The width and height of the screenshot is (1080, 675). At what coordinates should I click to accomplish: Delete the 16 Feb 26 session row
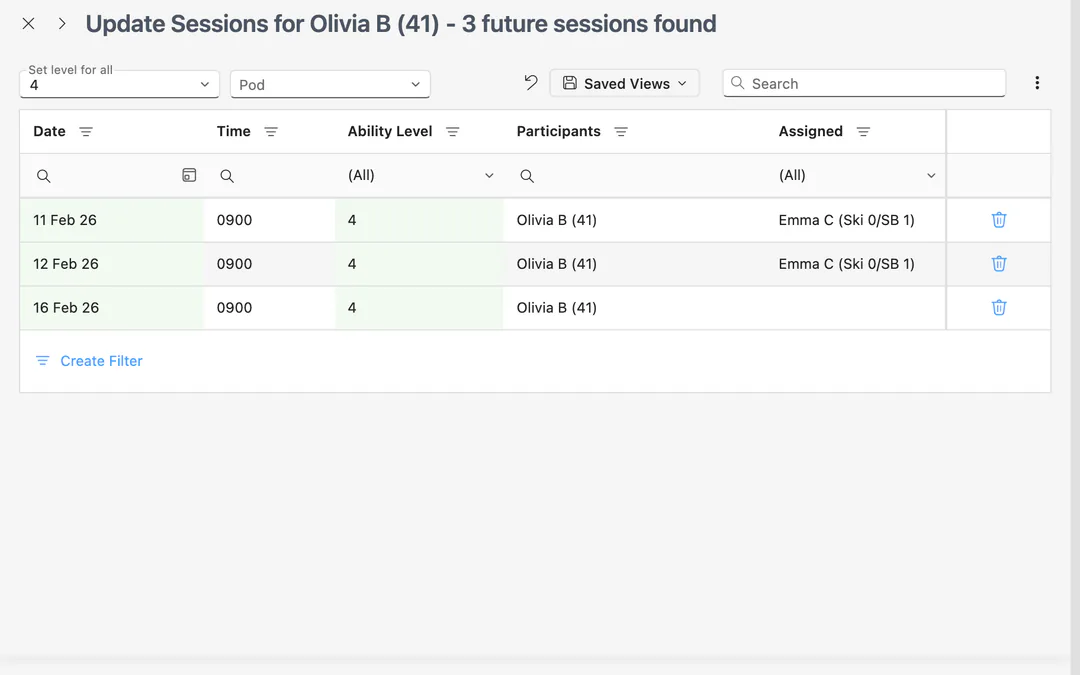tap(999, 308)
